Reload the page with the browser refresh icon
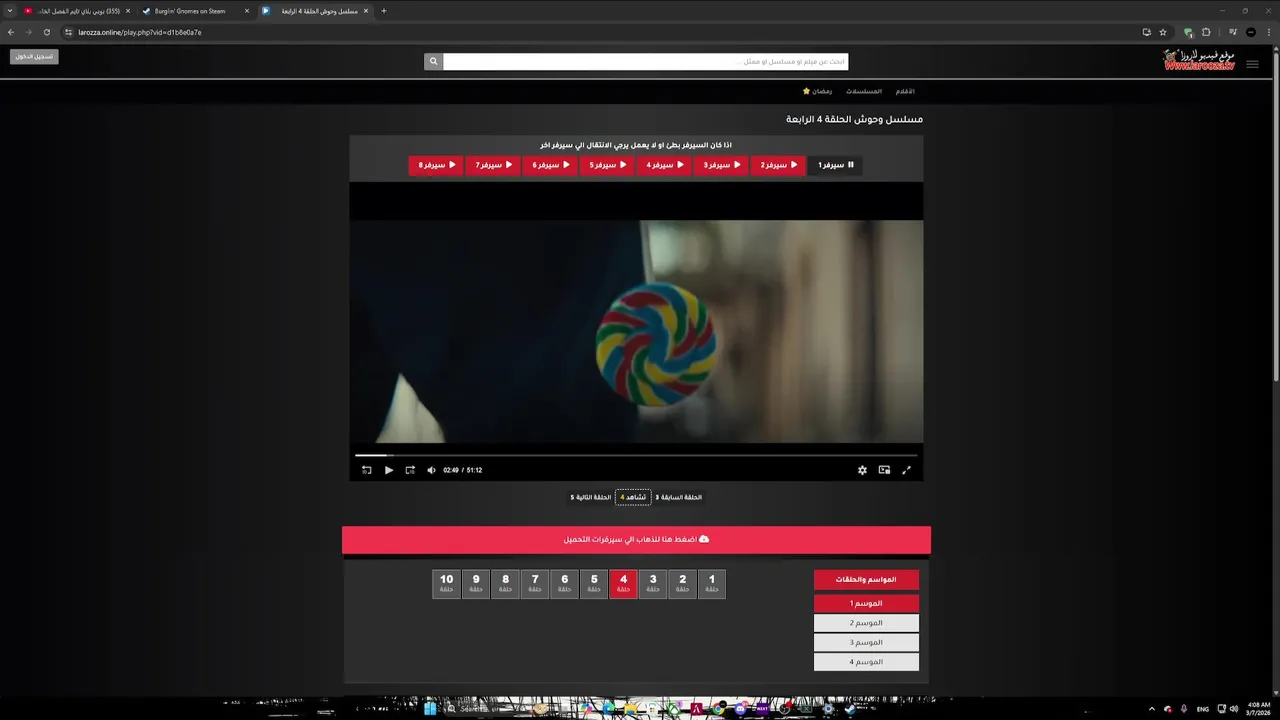Image resolution: width=1280 pixels, height=720 pixels. point(47,32)
